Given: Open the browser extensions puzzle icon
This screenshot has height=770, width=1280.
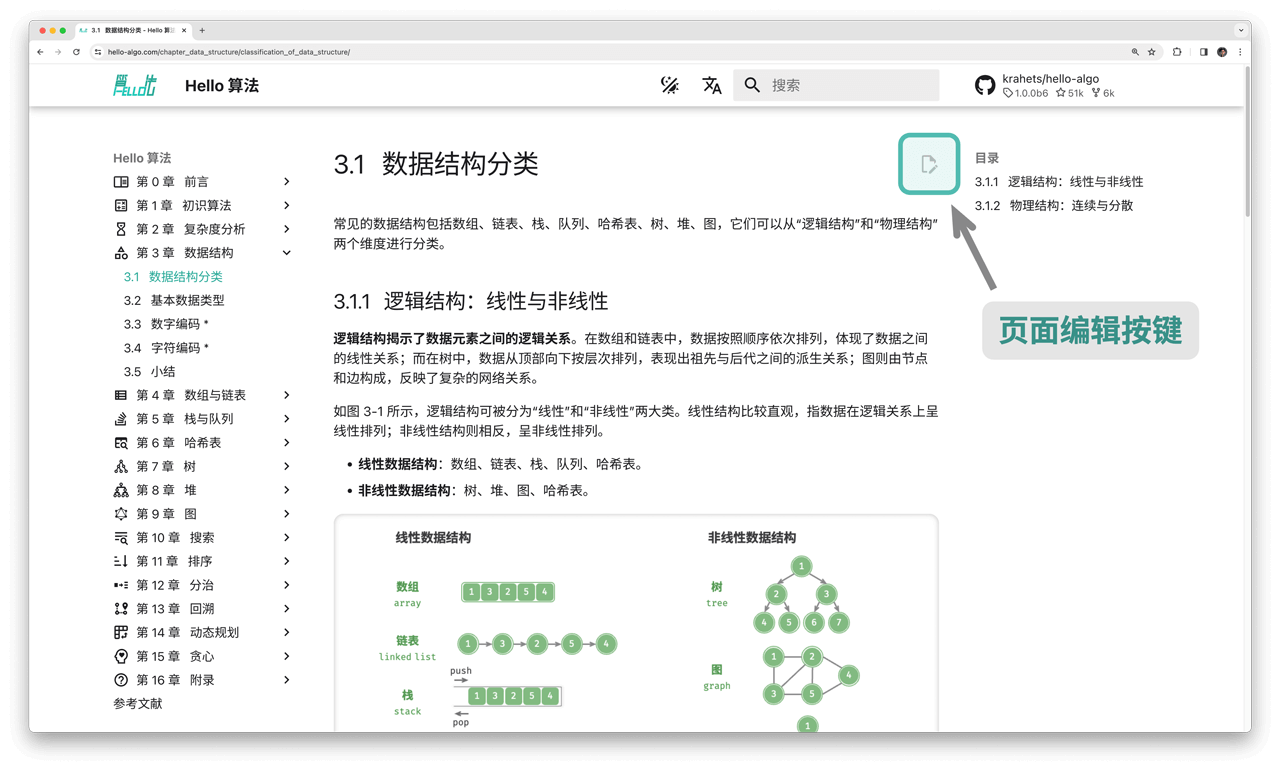Looking at the screenshot, I should click(x=1177, y=52).
